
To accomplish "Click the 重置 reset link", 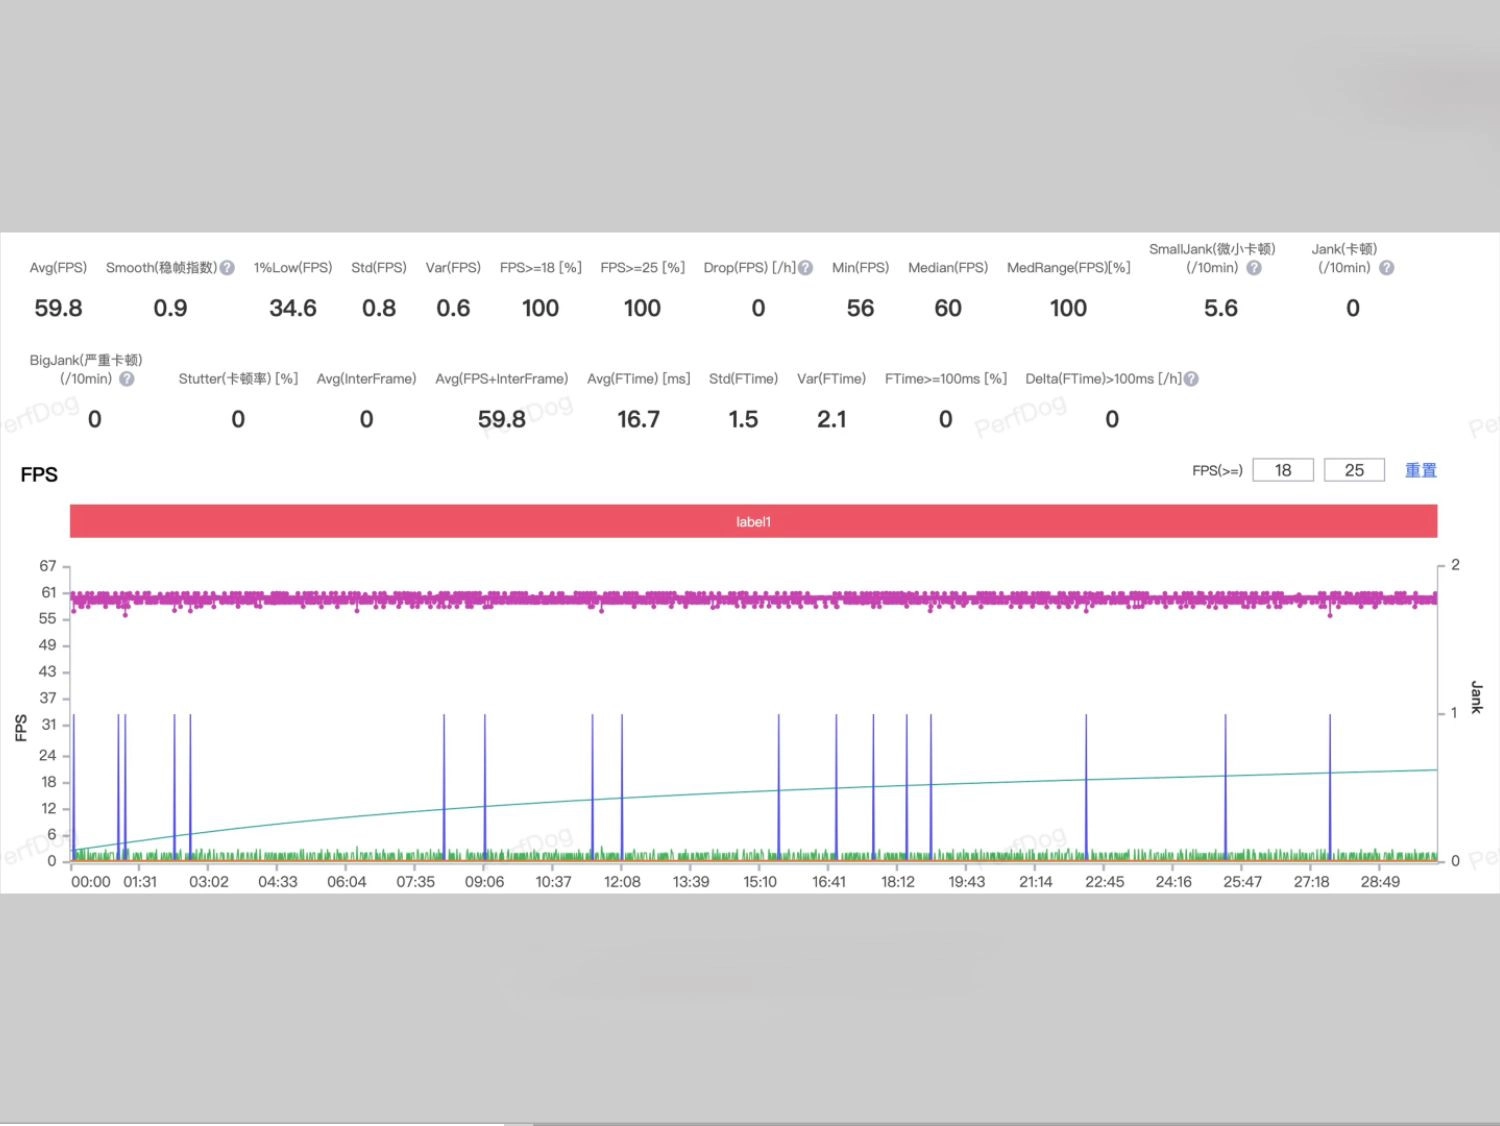I will (1420, 470).
